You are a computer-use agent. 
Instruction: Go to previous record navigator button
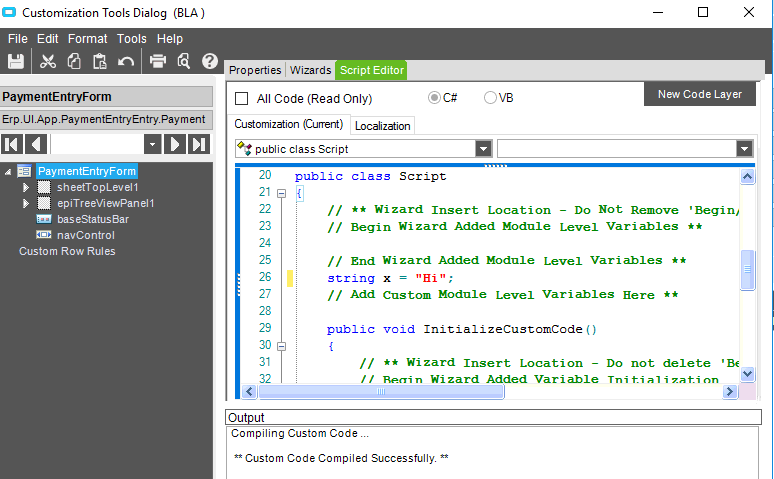point(36,145)
